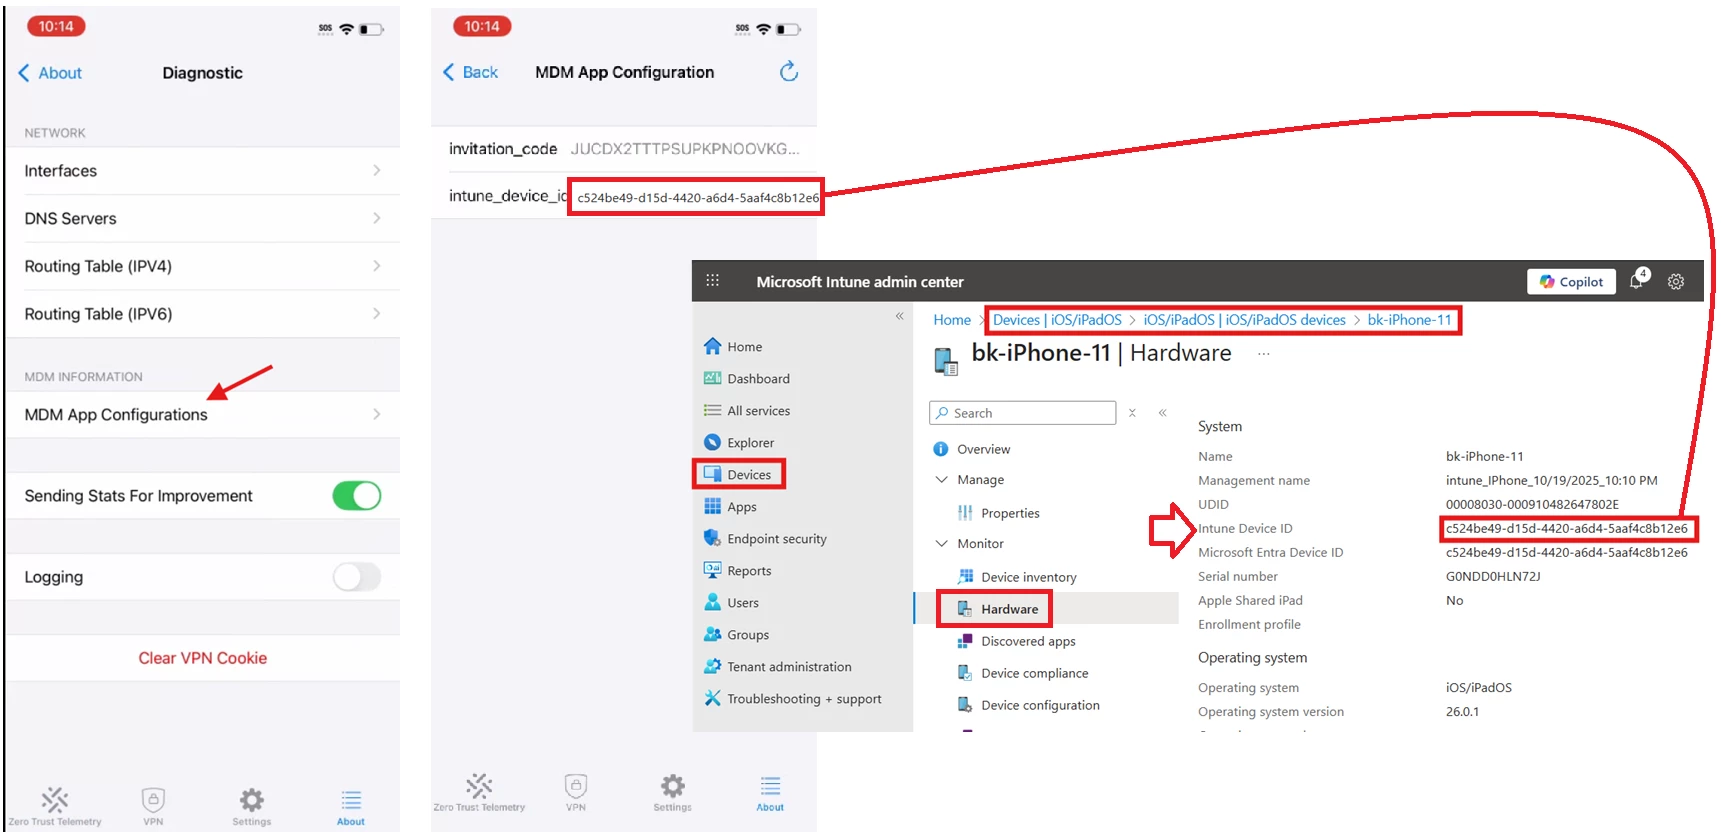Click Home breadcrumb link
Image resolution: width=1722 pixels, height=832 pixels.
tap(952, 320)
